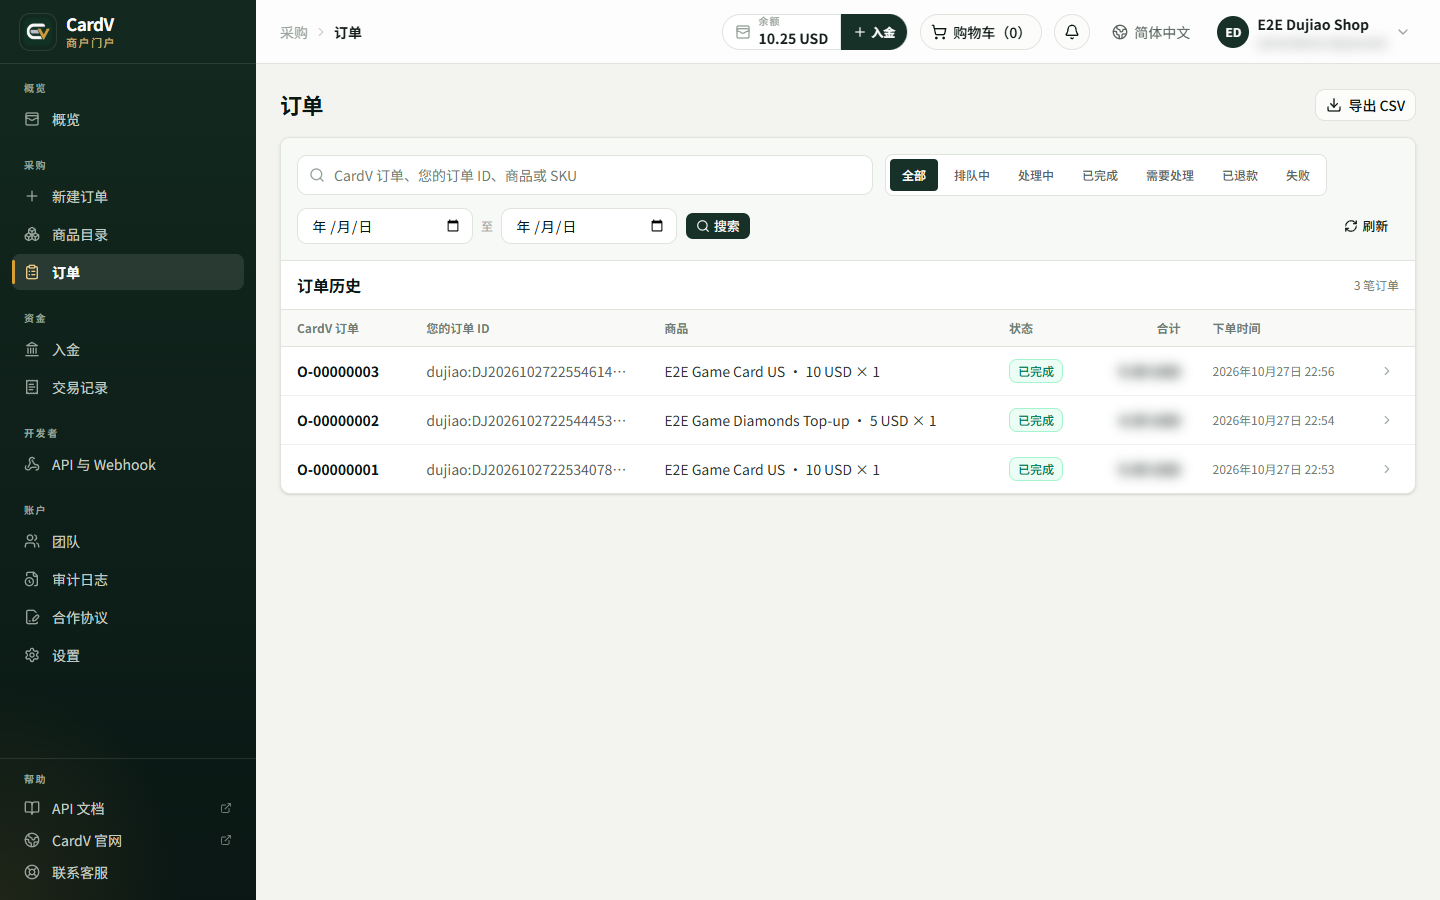Click the balance 10.25 USD box

point(782,32)
